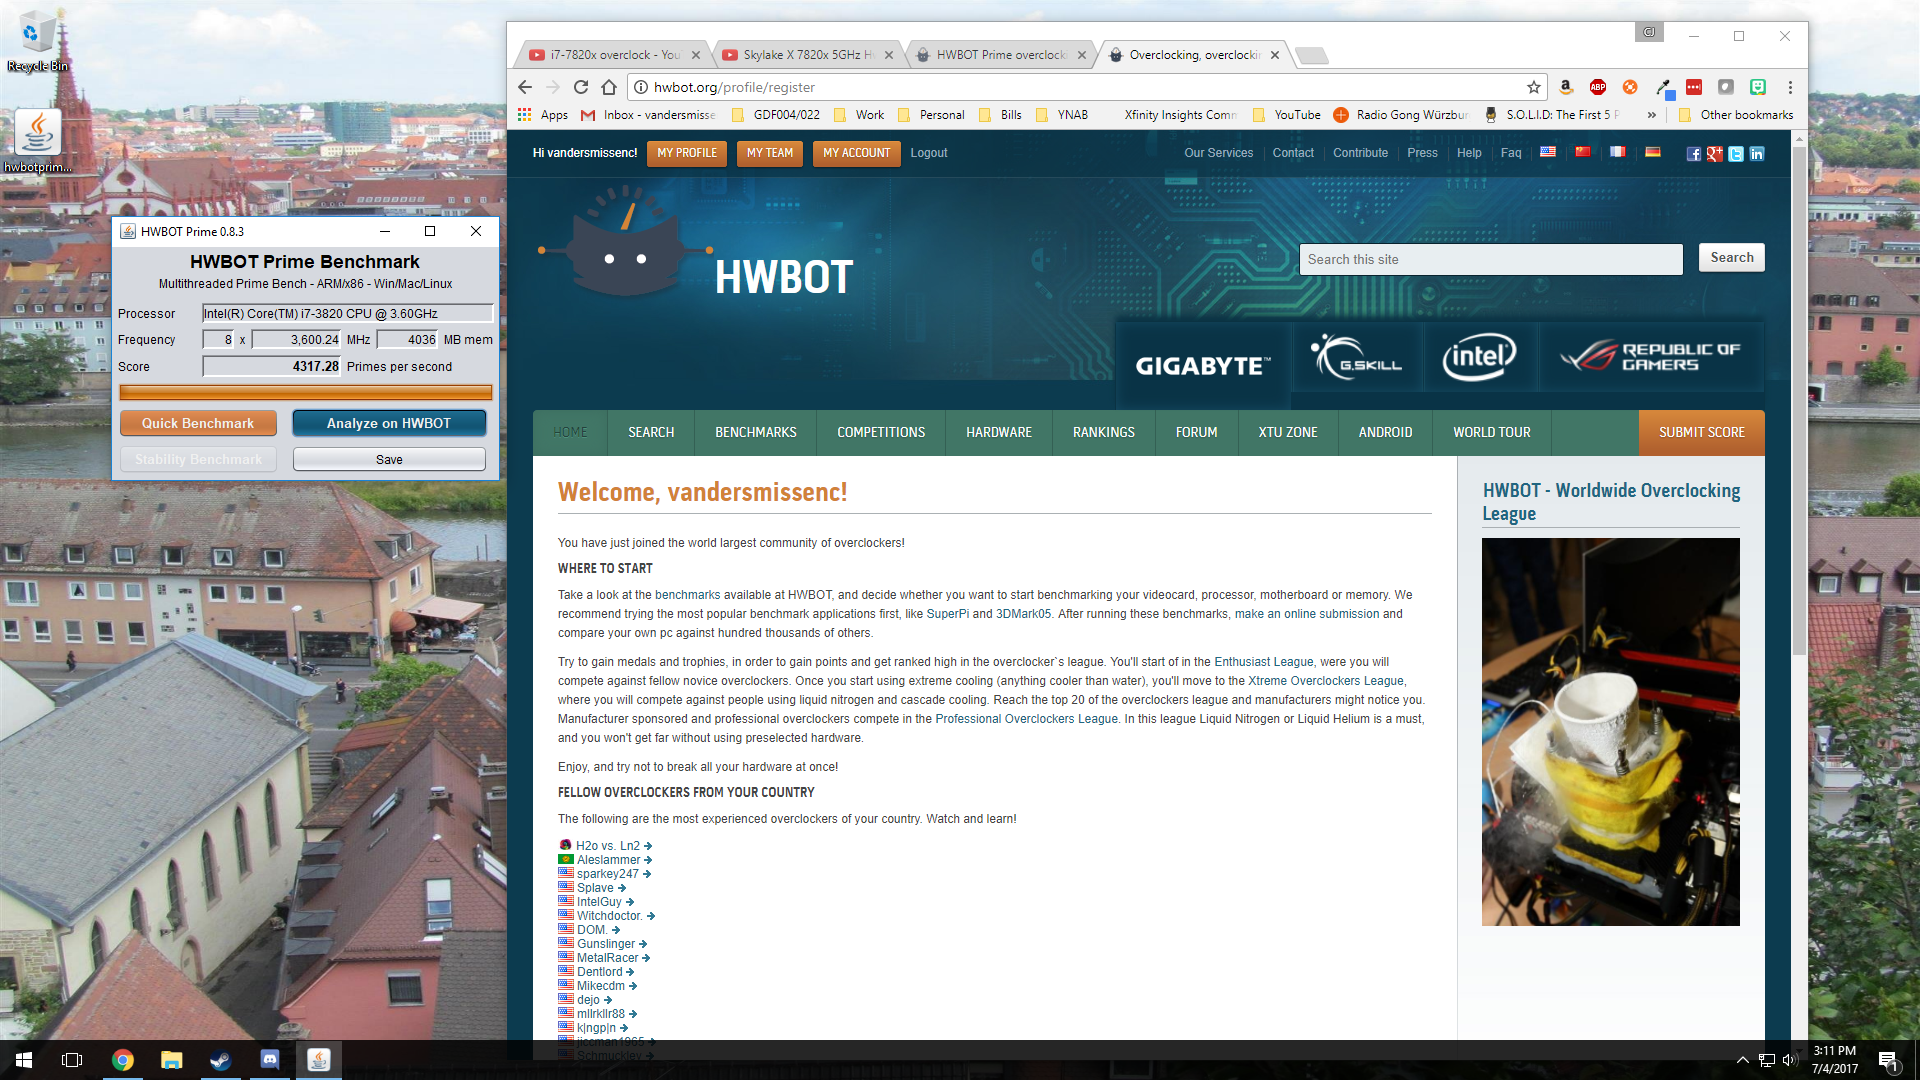This screenshot has width=1920, height=1080.
Task: Open the RANKINGS menu on HWBOT
Action: click(x=1104, y=432)
